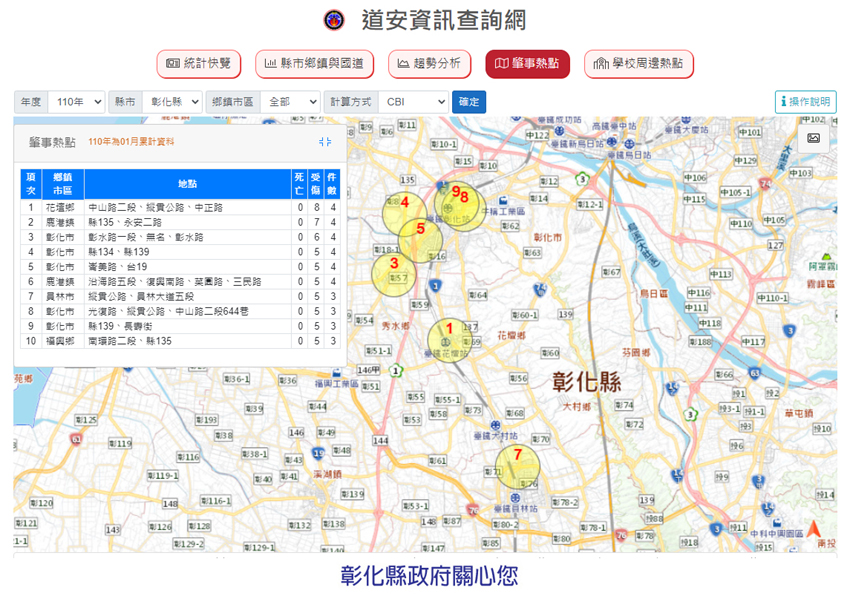Select hotspot circle number 3 on the map
Screen dimensions: 850x596
click(x=394, y=274)
